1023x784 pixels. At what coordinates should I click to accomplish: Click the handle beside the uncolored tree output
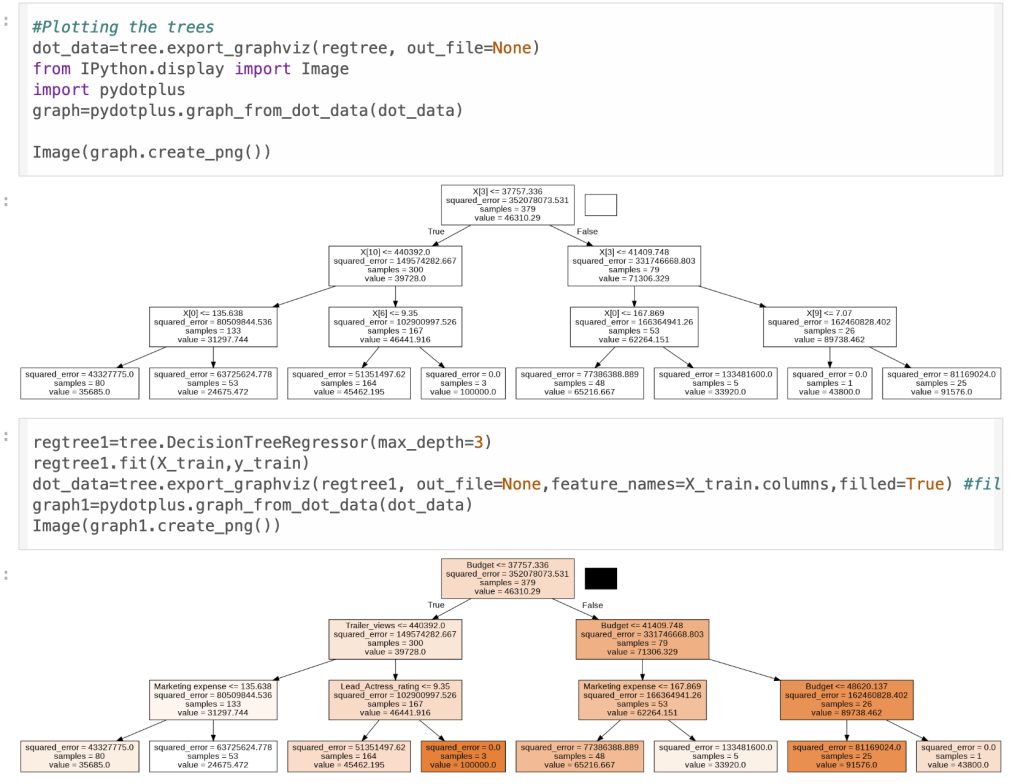coord(8,201)
